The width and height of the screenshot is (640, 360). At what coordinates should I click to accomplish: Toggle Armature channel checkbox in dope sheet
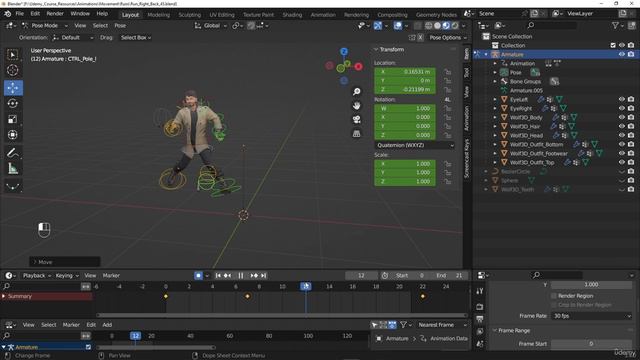click(x=88, y=347)
